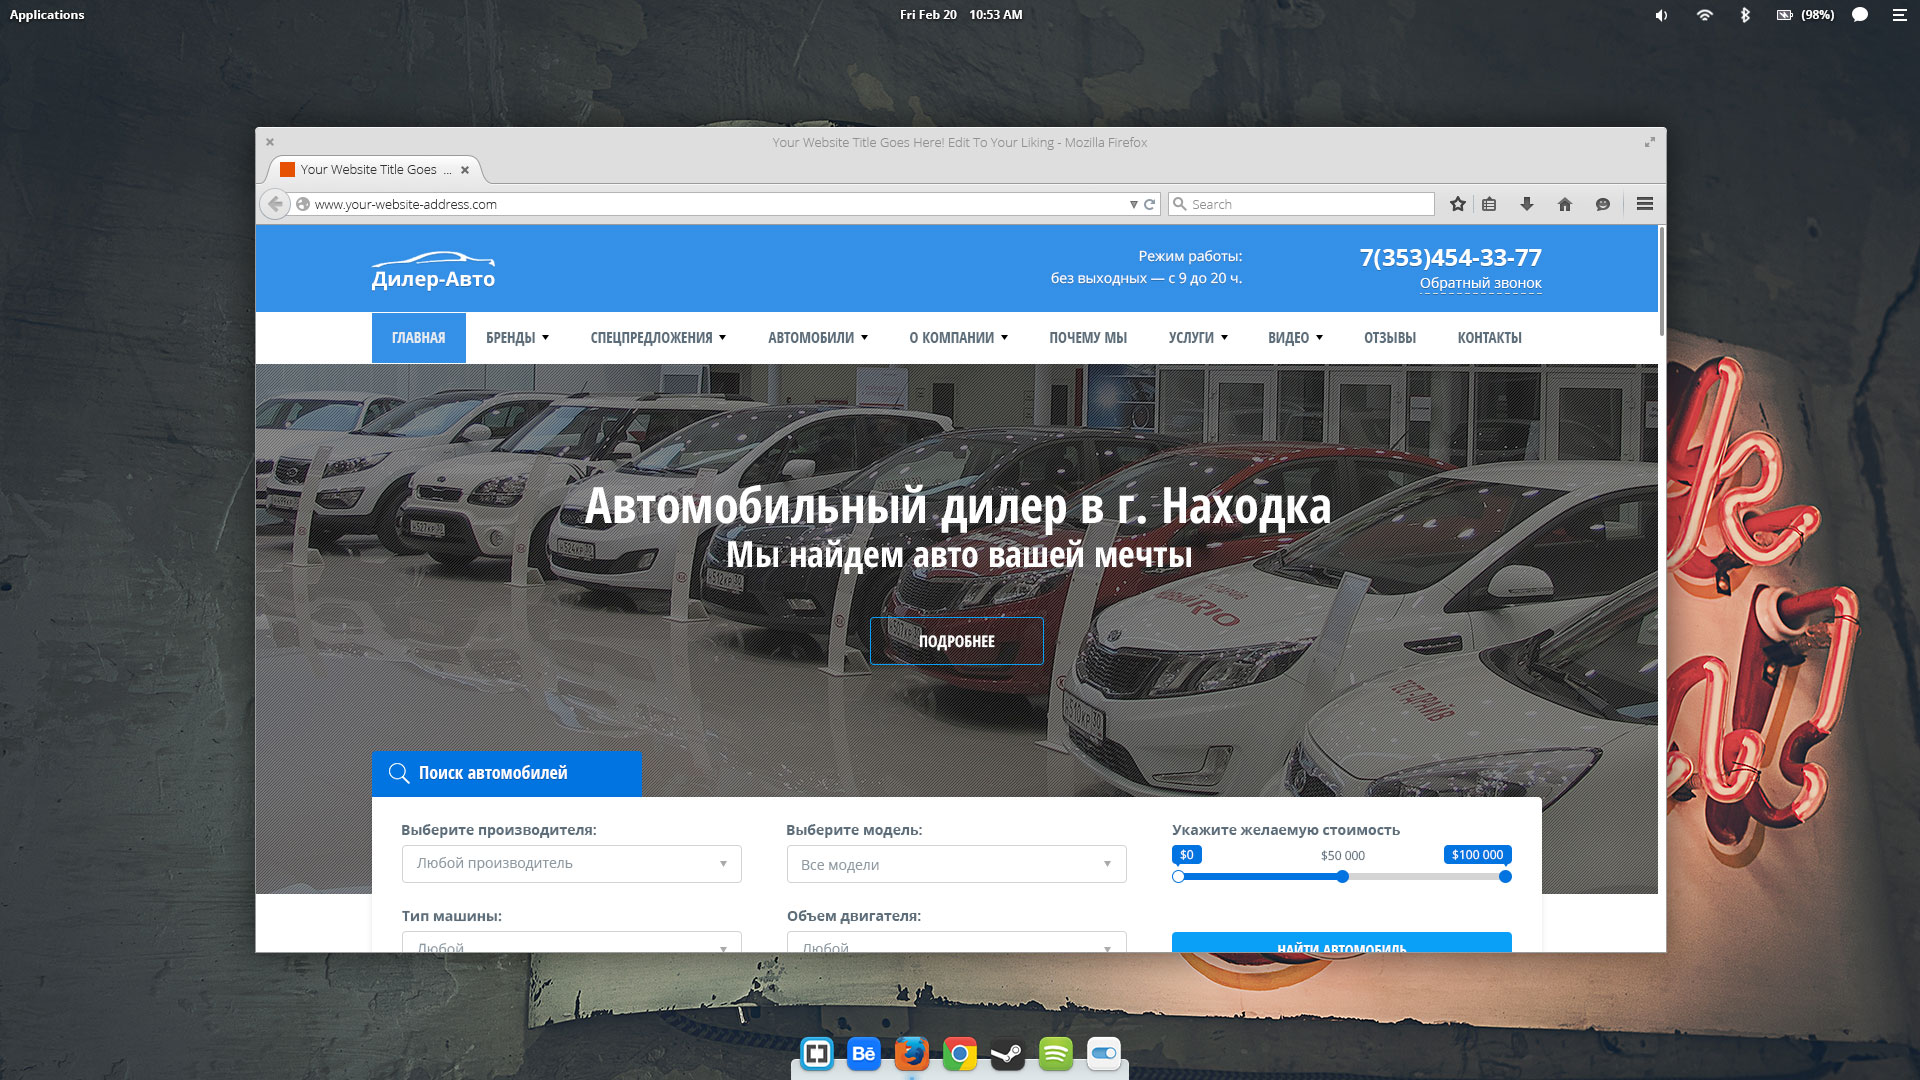Image resolution: width=1920 pixels, height=1080 pixels.
Task: Open the Обратный звонок link
Action: coord(1481,283)
